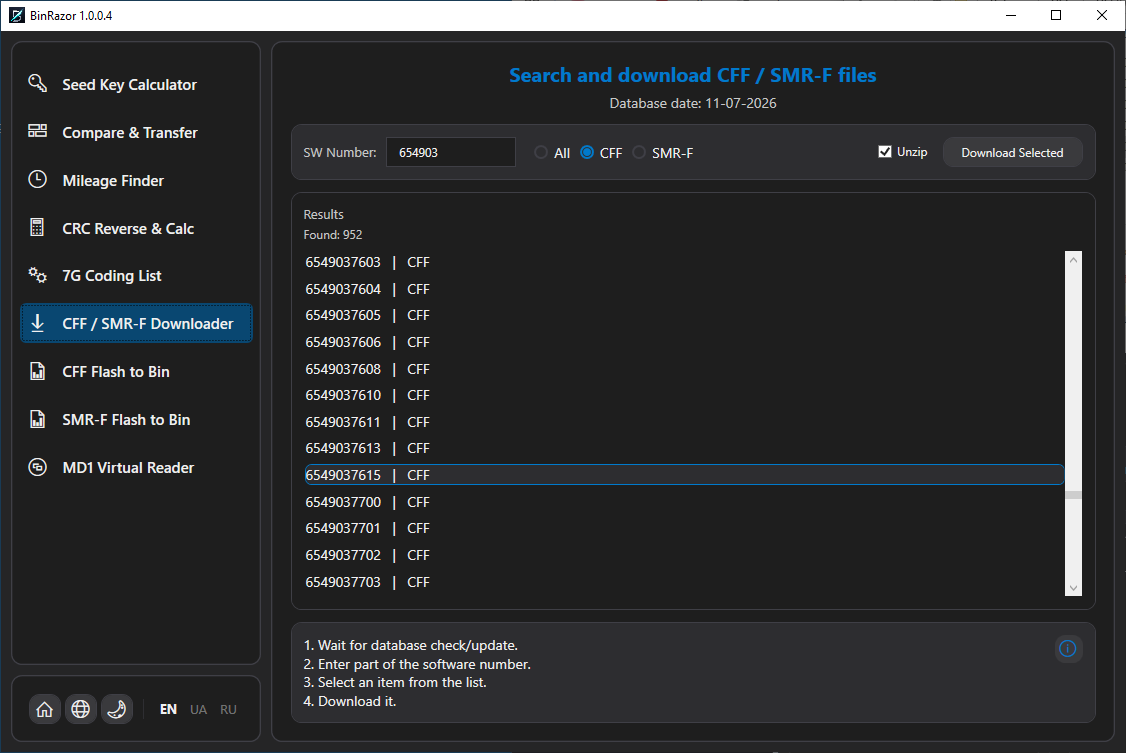Screen dimensions: 1126x753
Task: Switch language to EN
Action: (x=168, y=709)
